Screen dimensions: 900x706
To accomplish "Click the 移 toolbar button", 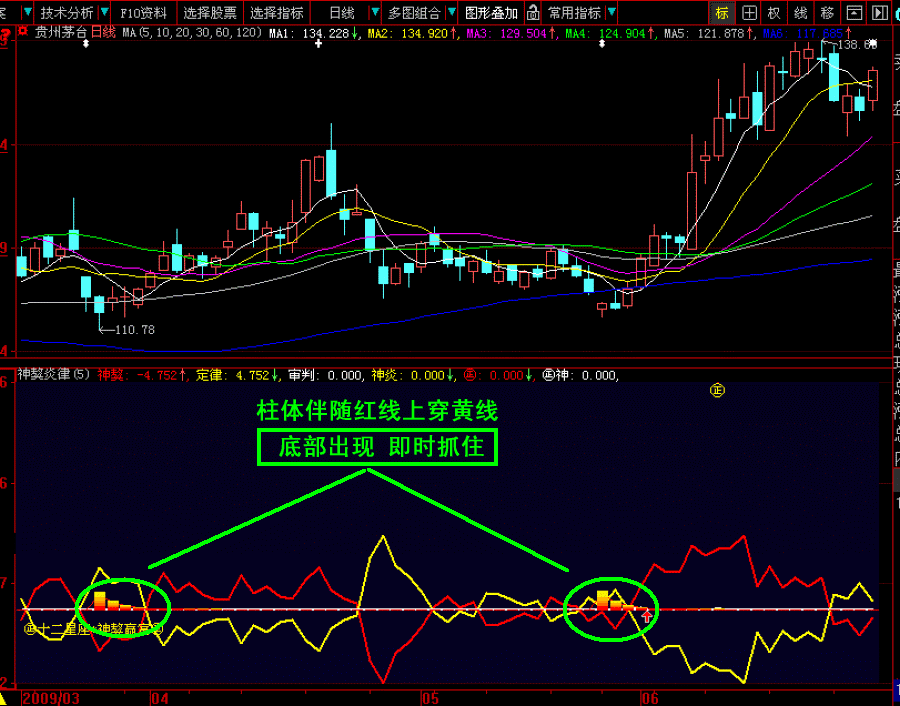I will [827, 13].
